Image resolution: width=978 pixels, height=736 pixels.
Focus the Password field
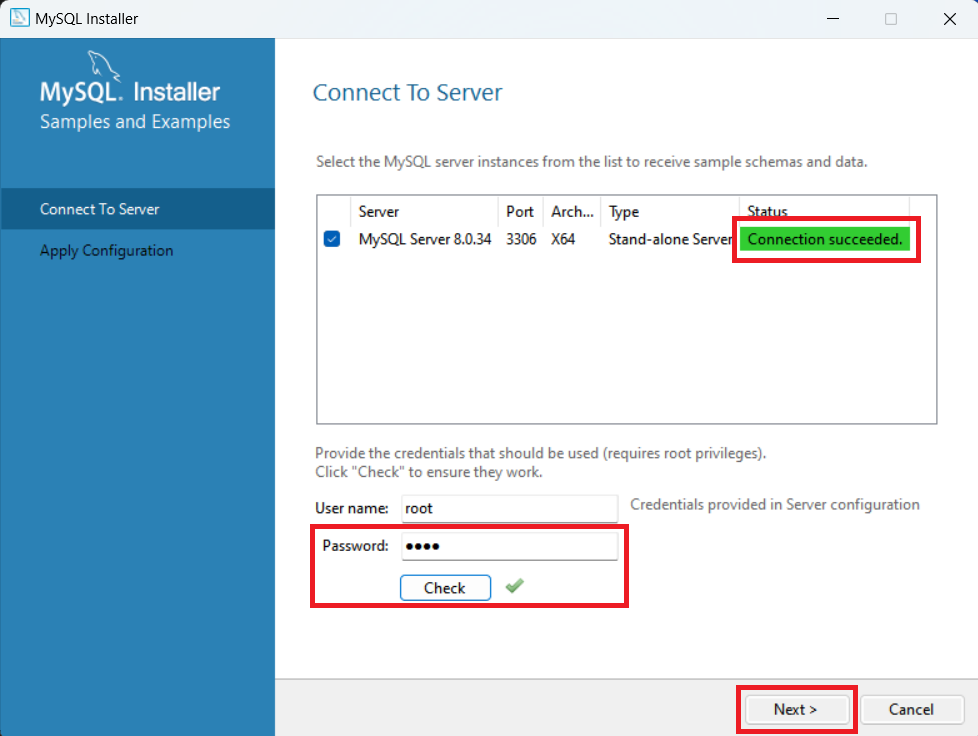pyautogui.click(x=510, y=546)
